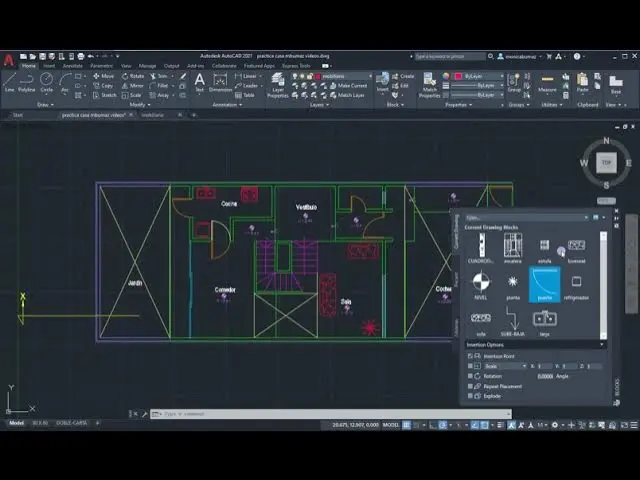
Task: Expand the Draw panel
Action: click(45, 105)
